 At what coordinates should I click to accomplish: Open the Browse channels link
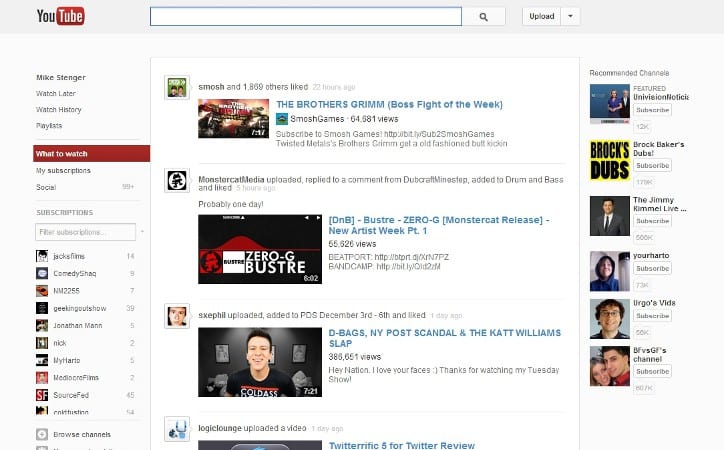(x=82, y=434)
